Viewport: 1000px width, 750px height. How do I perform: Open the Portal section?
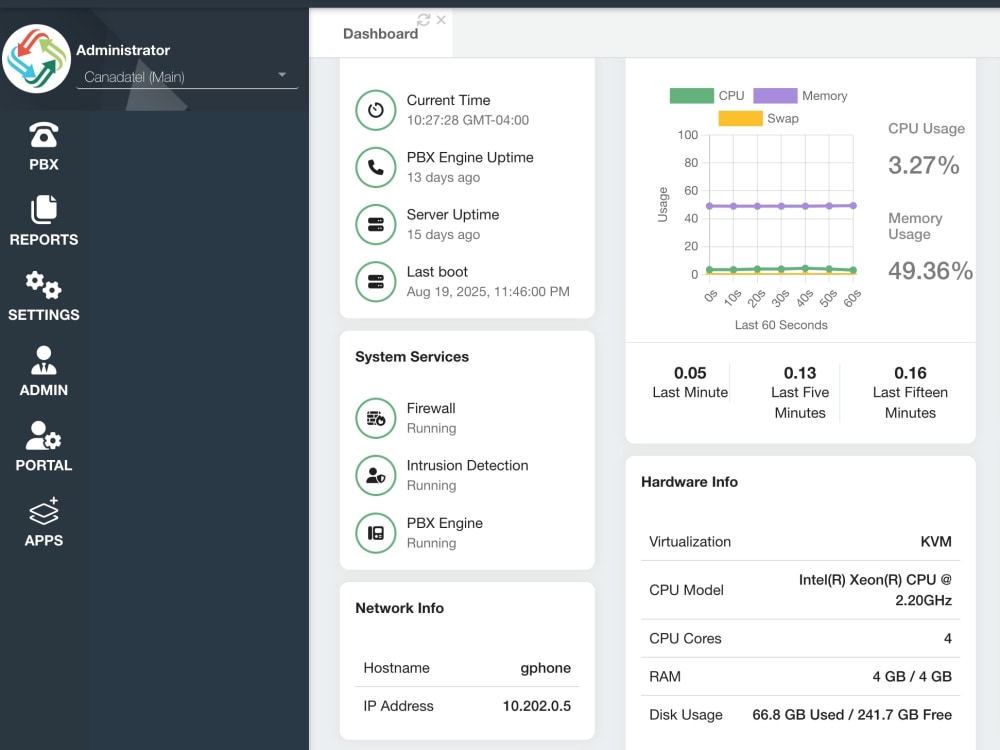[43, 446]
